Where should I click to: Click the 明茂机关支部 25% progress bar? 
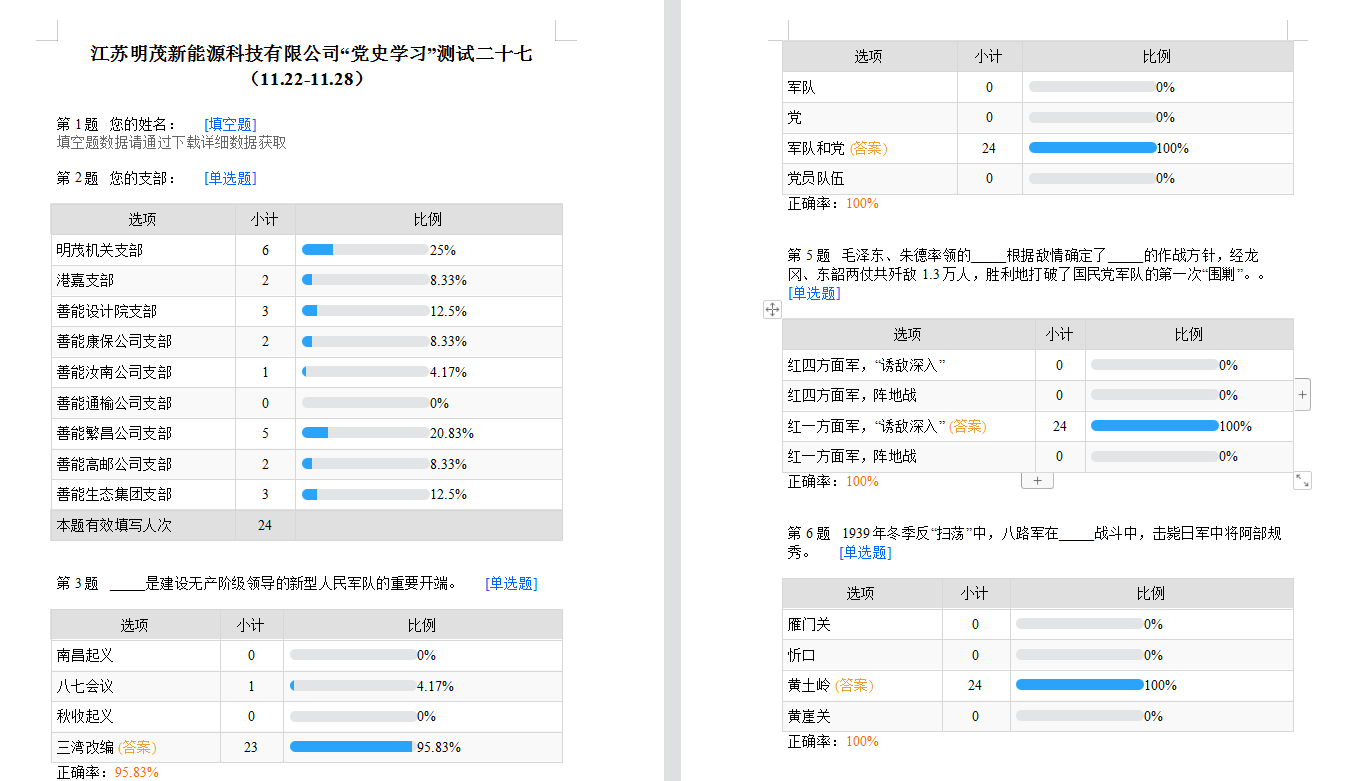[365, 250]
